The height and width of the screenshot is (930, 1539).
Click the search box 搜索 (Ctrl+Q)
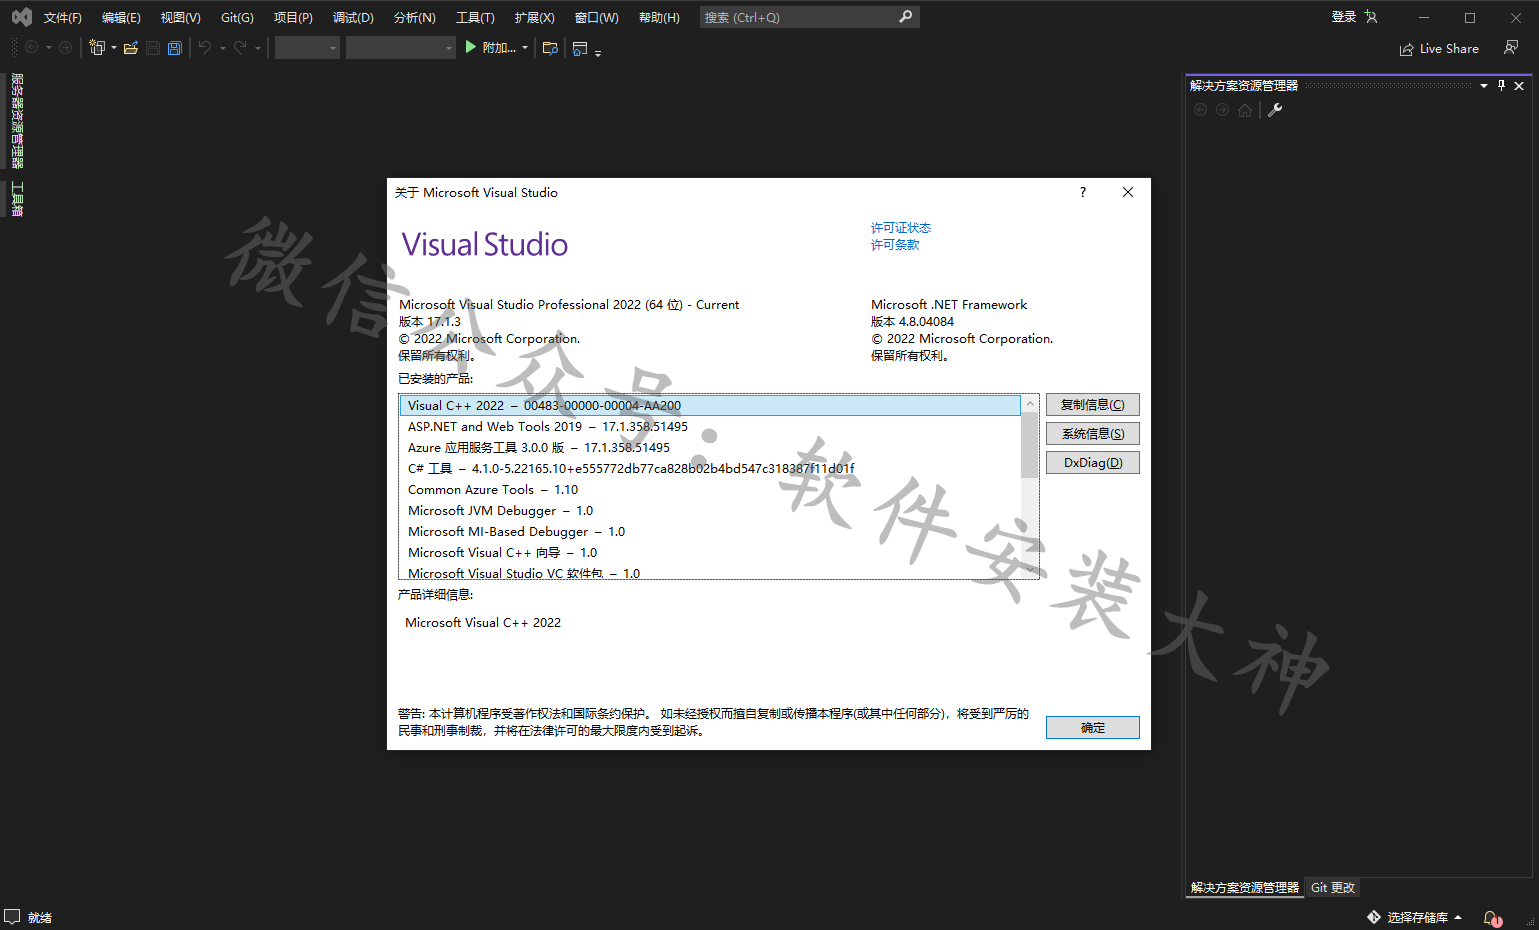(x=809, y=17)
